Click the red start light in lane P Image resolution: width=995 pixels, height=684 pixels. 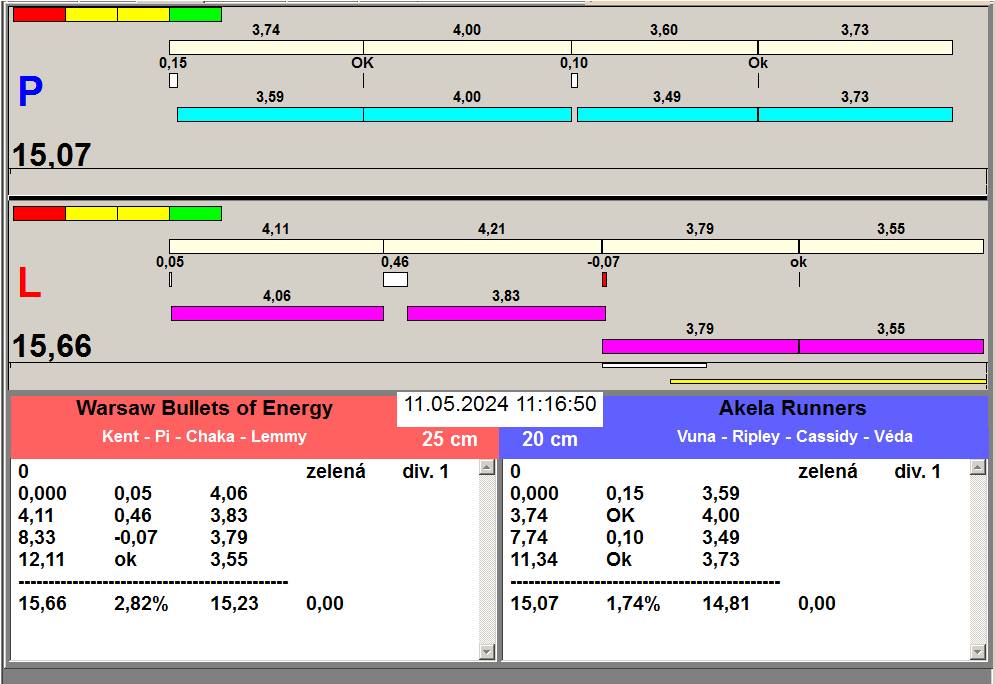click(39, 15)
